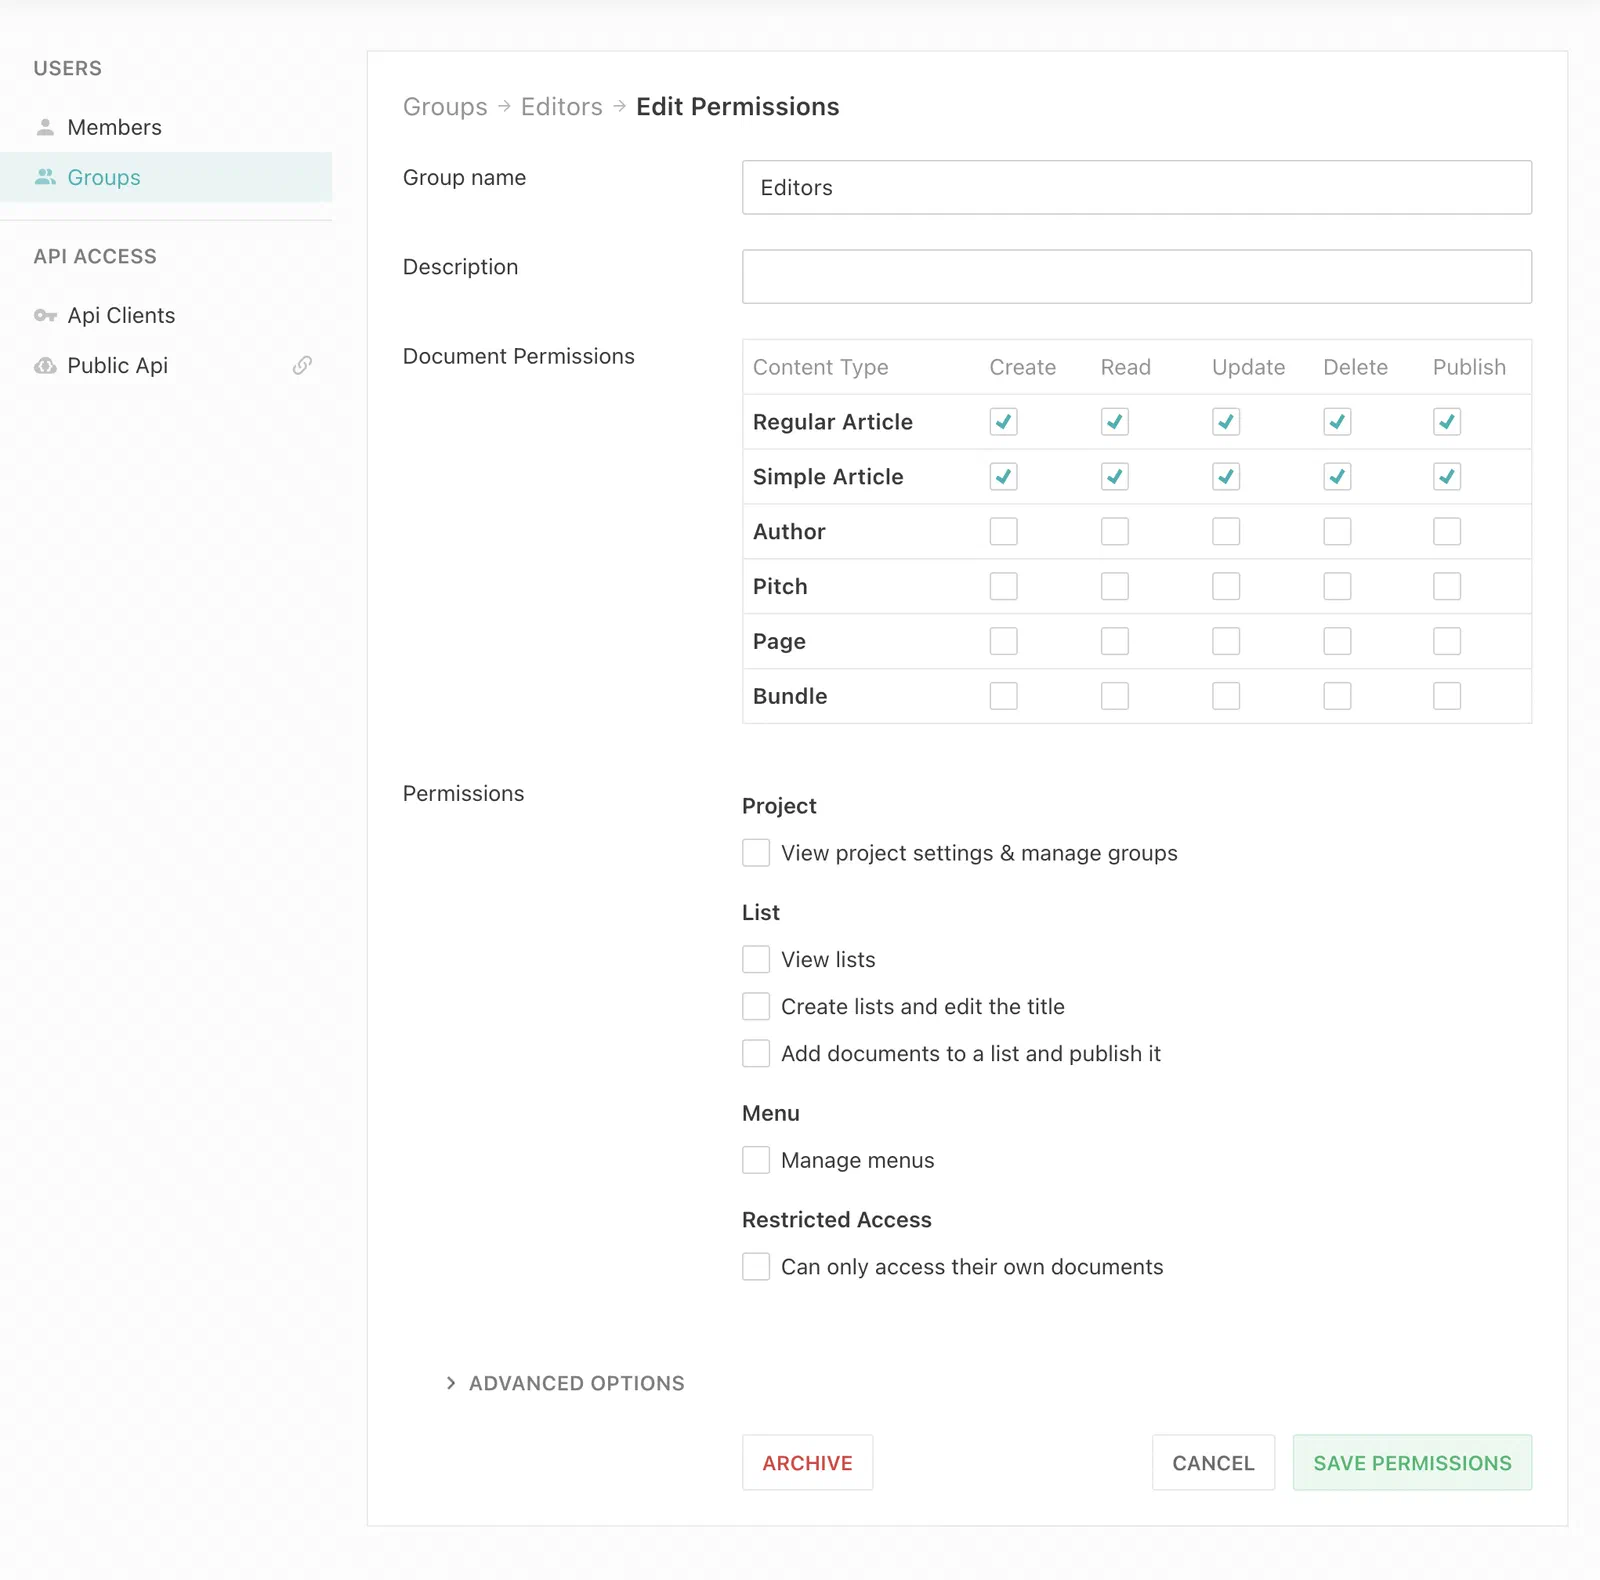Click the Bundle row label
1600x1580 pixels.
[790, 696]
